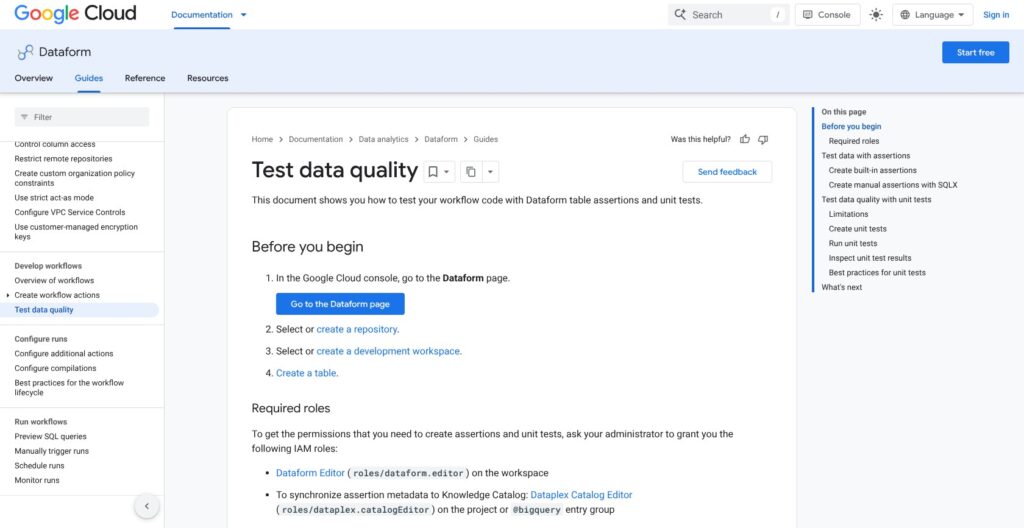
Task: Jump to Inspect unit test results
Action: tap(870, 258)
